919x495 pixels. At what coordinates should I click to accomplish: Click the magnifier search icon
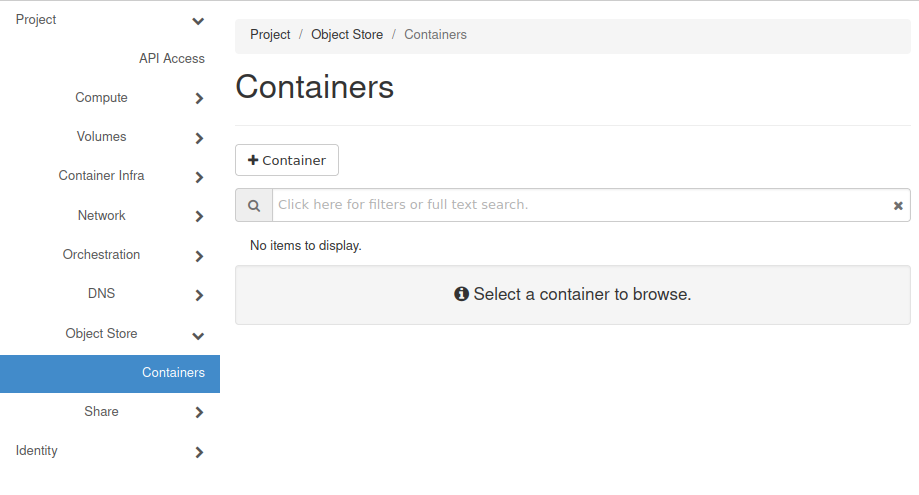tap(254, 205)
